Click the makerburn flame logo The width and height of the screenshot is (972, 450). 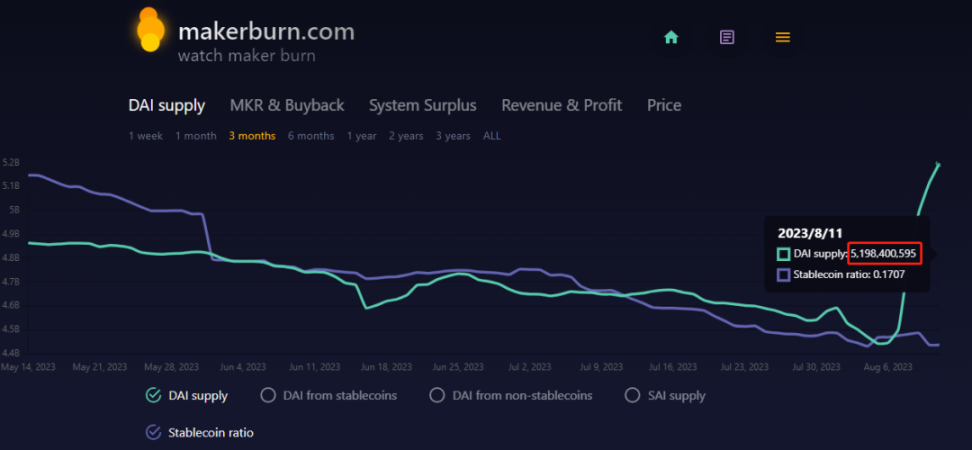[150, 30]
